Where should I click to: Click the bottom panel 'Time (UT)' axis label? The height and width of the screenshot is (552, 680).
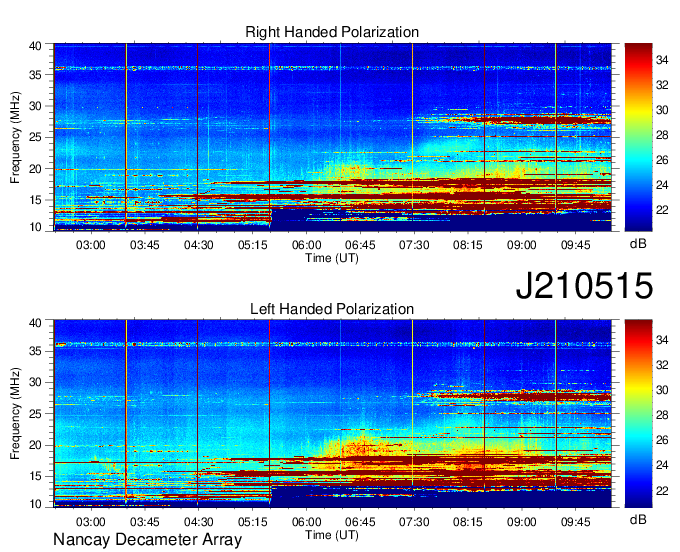click(x=332, y=535)
